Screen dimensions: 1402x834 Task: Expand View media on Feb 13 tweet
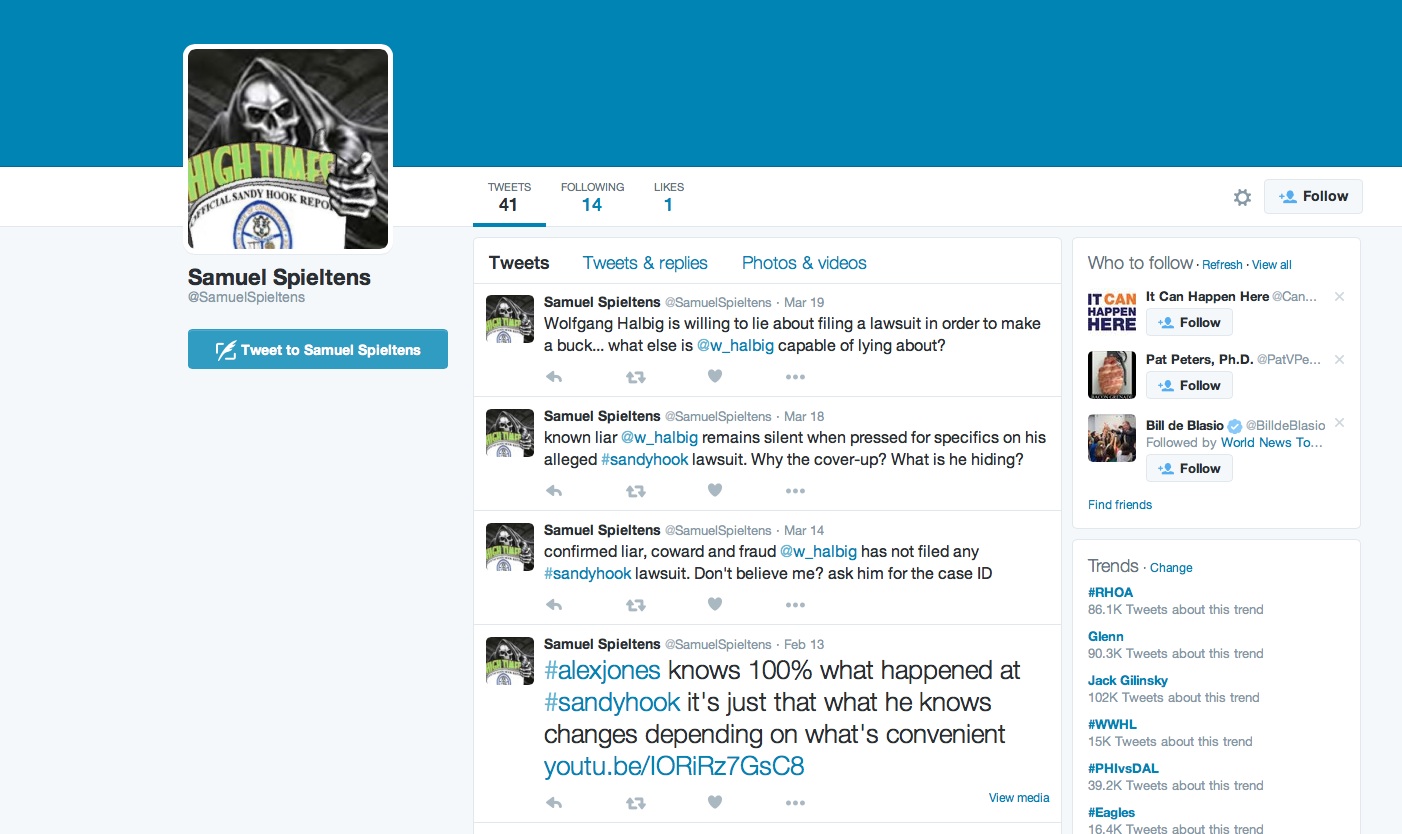tap(1018, 798)
